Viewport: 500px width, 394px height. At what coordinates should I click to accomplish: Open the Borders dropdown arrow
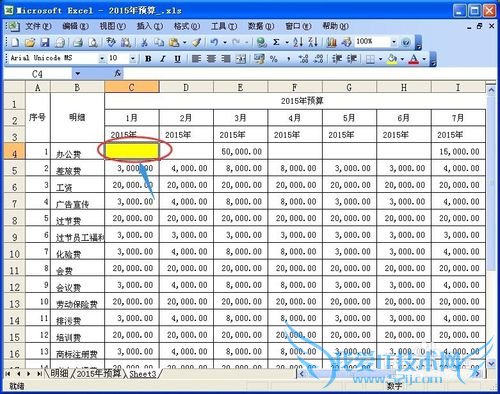pos(380,59)
